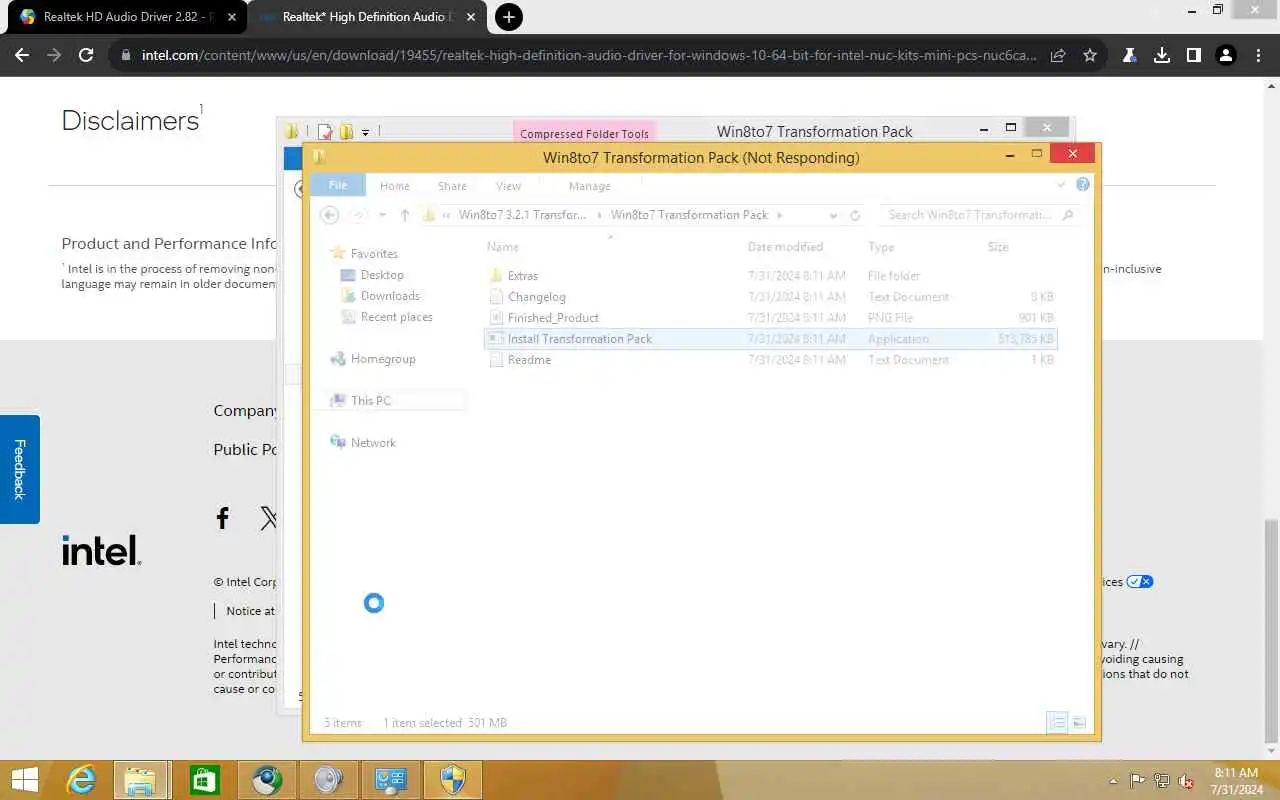Open Desktop in navigation pane
Viewport: 1280px width, 800px height.
(382, 275)
